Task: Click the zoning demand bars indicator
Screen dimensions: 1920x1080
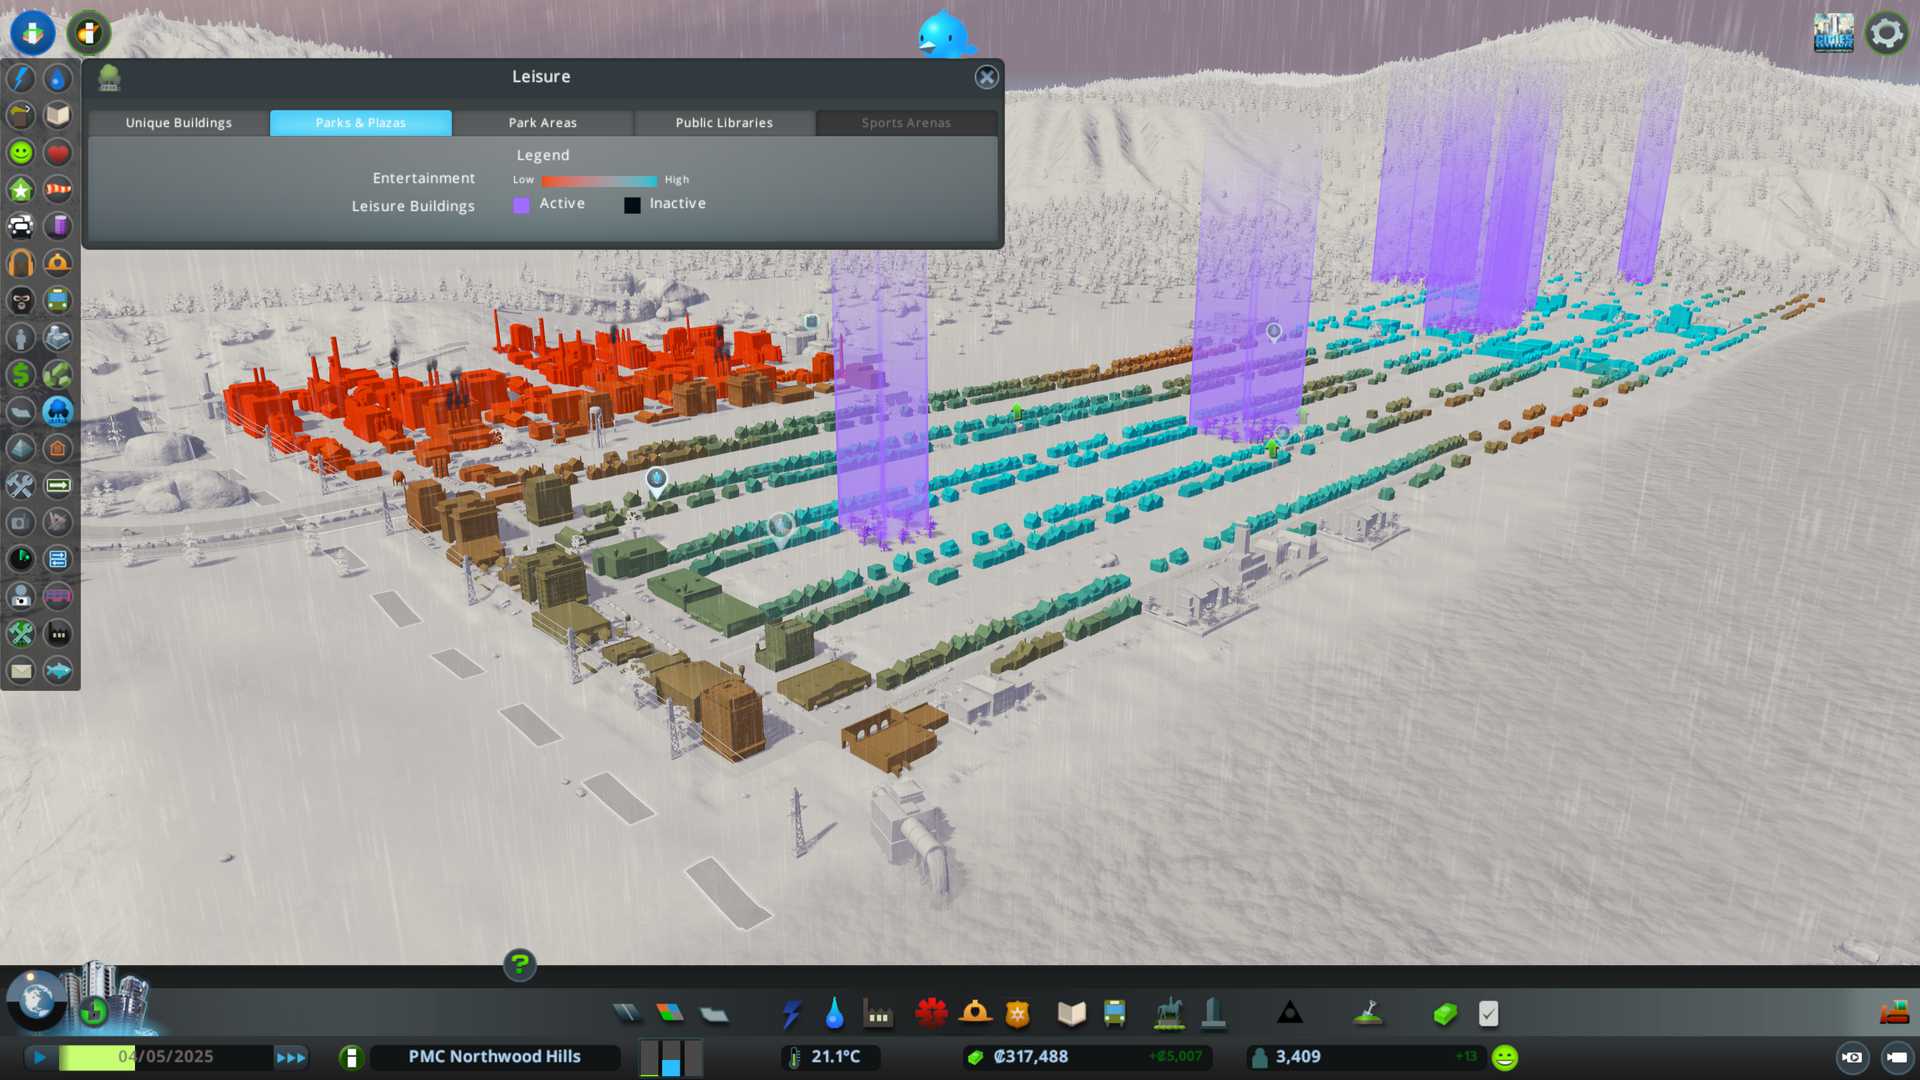Action: pyautogui.click(x=671, y=1057)
